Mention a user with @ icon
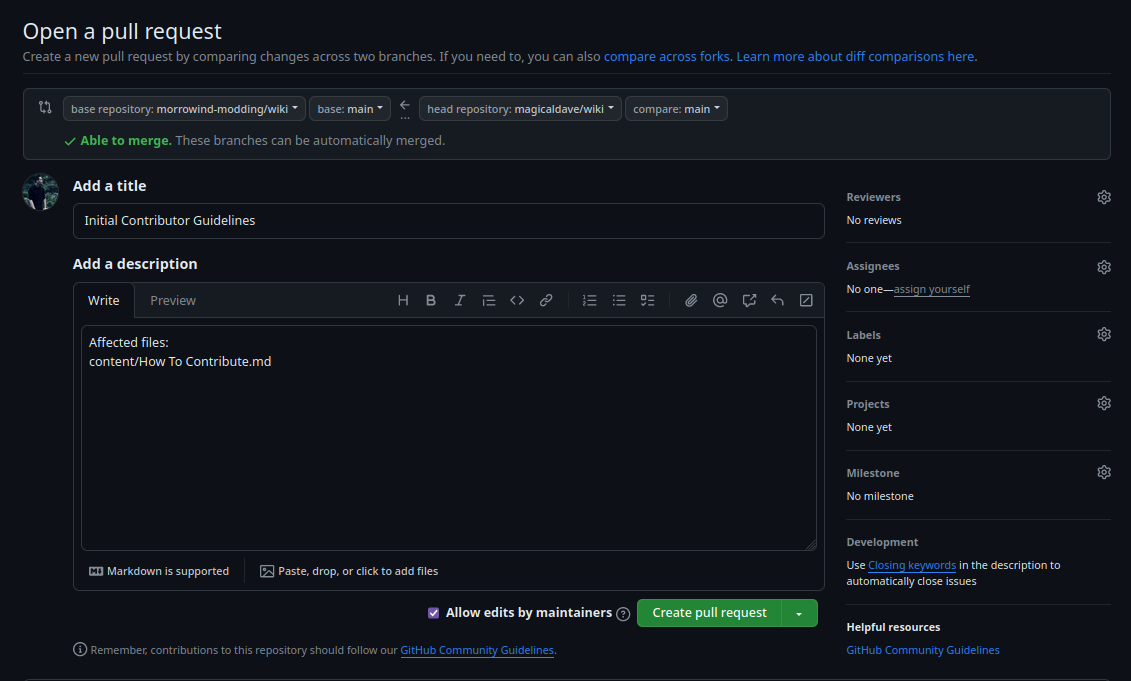Screen dimensions: 1131x681 (720, 300)
